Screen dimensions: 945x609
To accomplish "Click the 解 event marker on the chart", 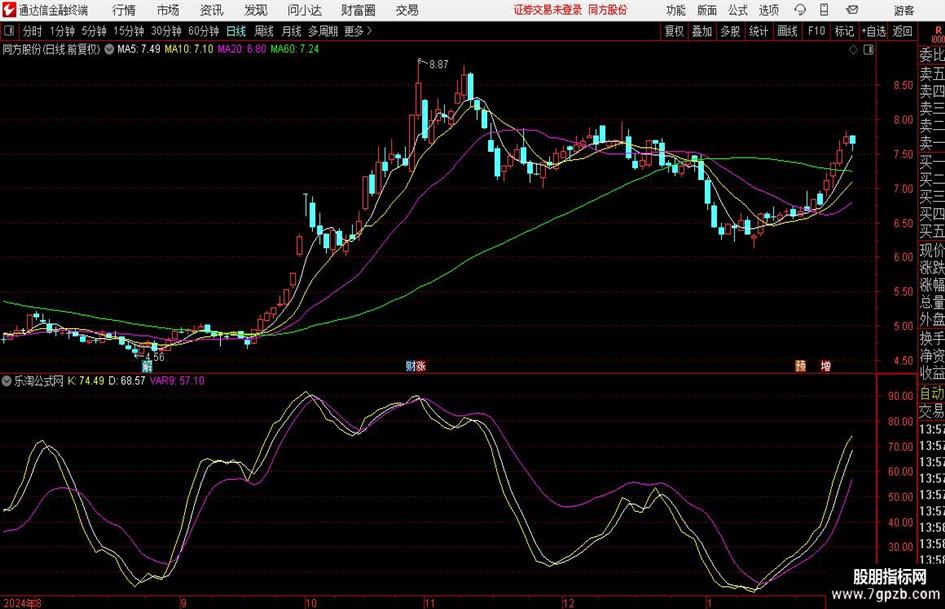I will [147, 366].
